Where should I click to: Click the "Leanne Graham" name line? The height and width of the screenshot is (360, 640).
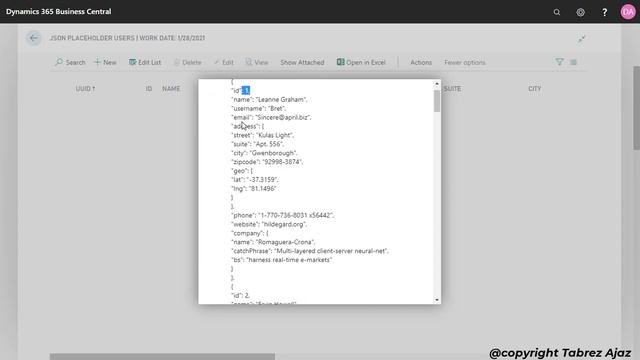[x=269, y=100]
